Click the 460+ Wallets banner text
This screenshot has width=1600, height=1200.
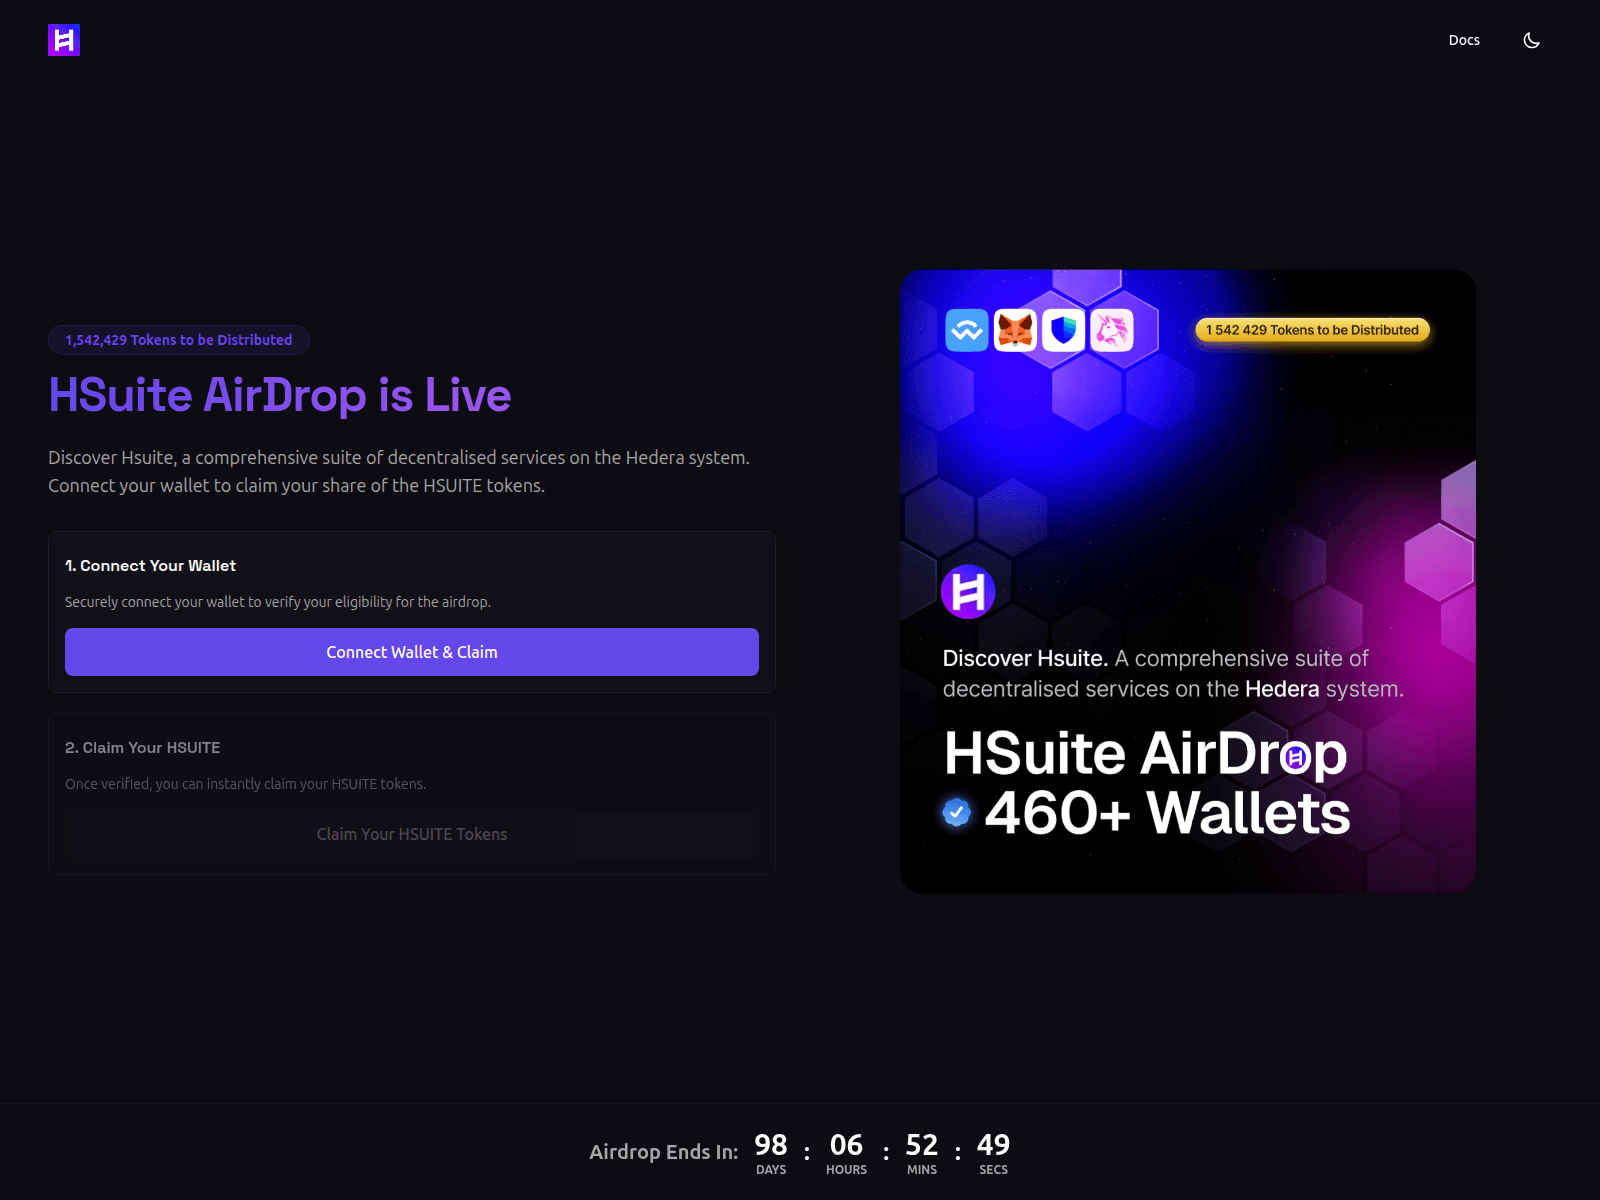point(1167,813)
